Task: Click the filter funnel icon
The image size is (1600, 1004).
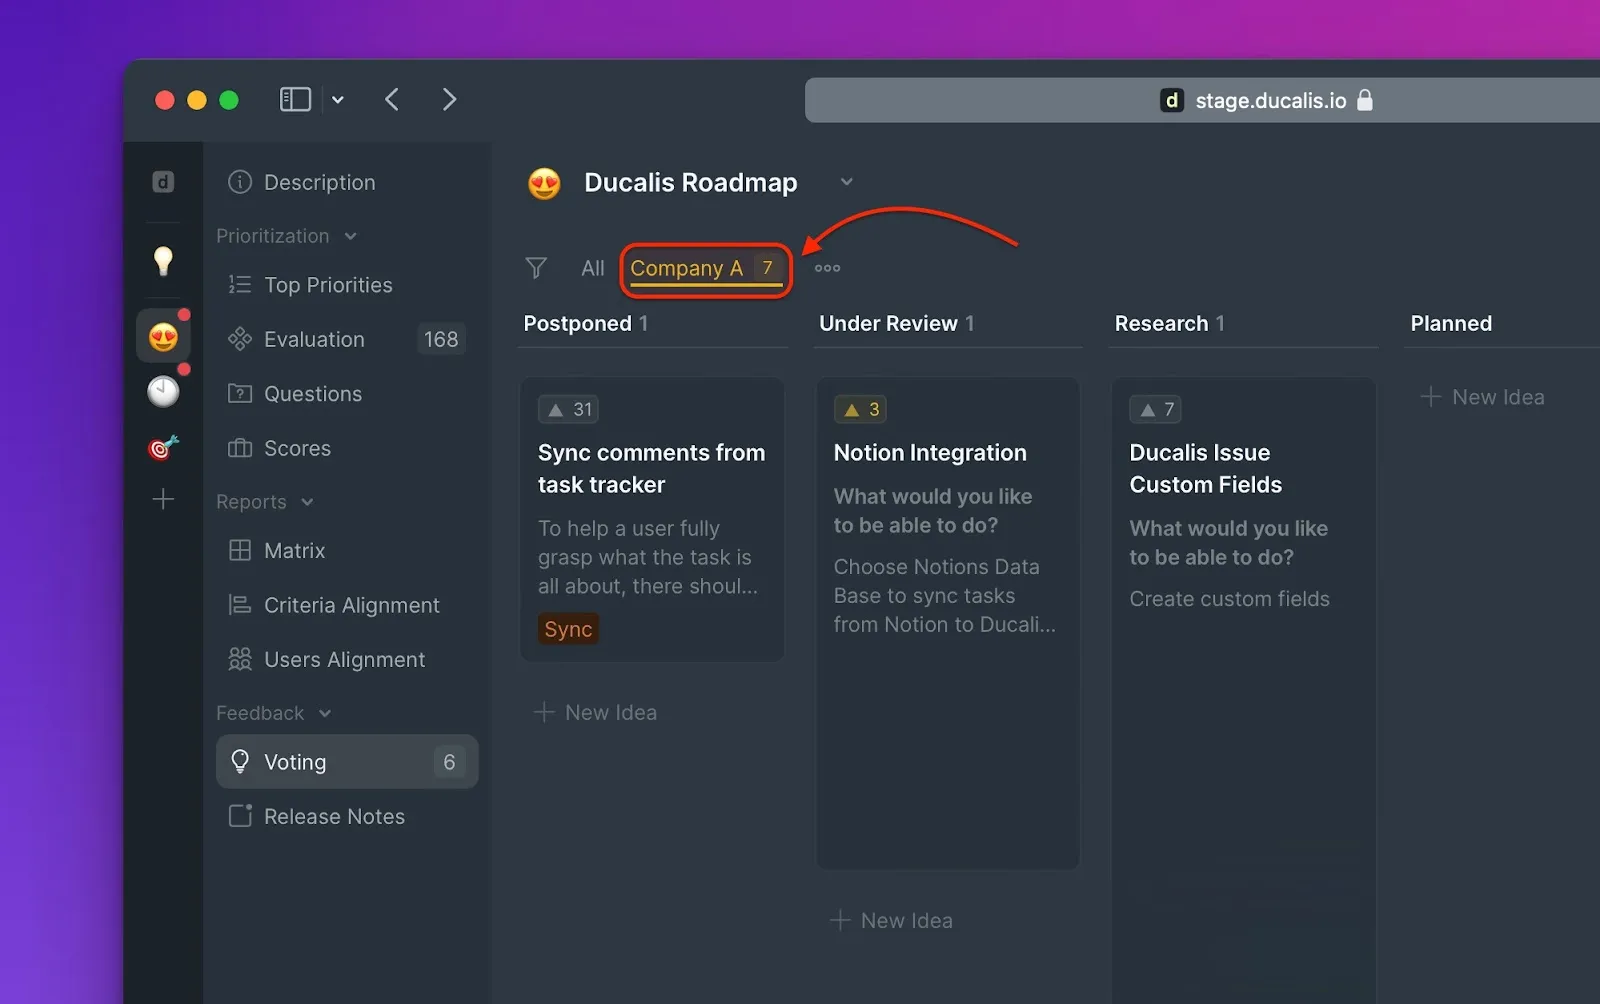Action: tap(536, 268)
